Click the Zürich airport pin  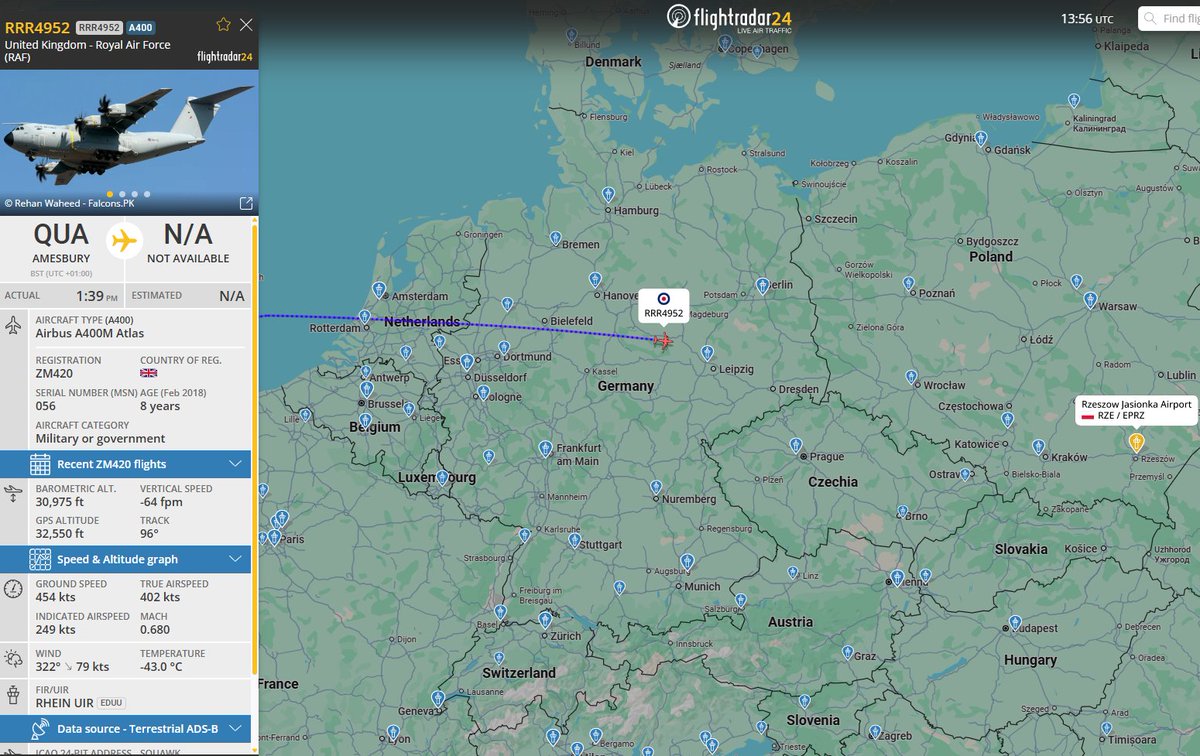pos(545,621)
